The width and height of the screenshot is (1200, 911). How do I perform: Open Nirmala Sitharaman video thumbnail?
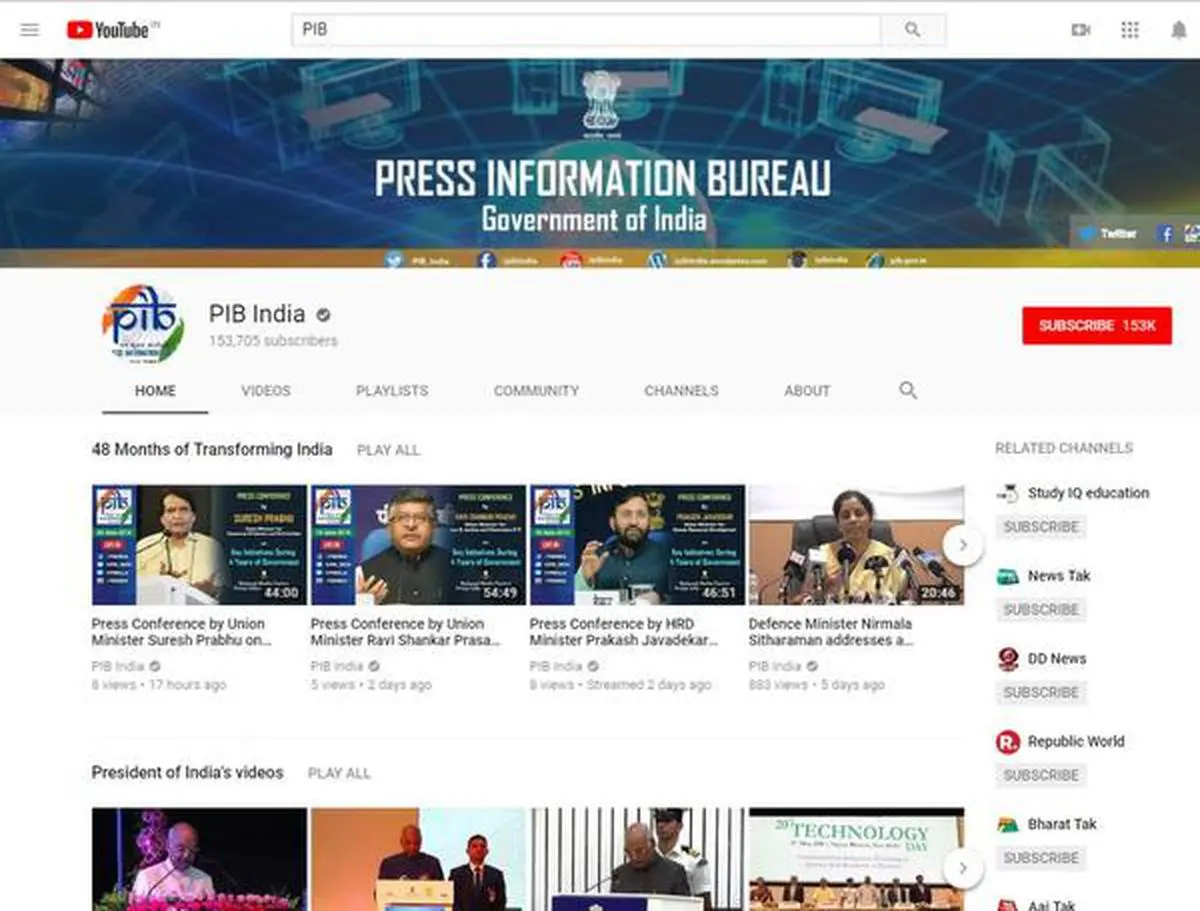click(856, 545)
